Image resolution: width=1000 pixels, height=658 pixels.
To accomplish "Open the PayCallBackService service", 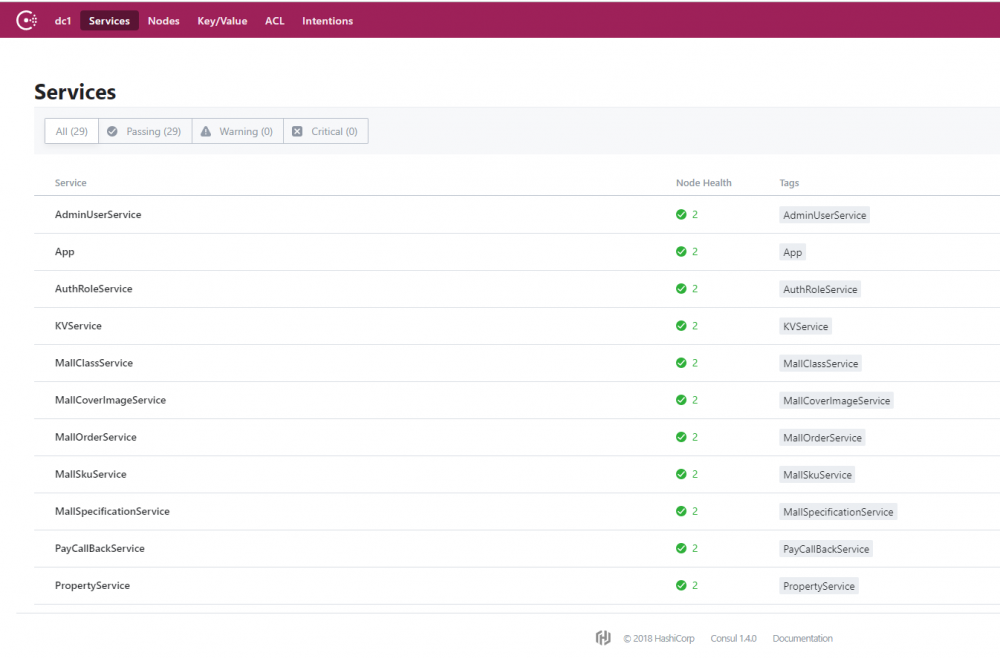I will [99, 548].
